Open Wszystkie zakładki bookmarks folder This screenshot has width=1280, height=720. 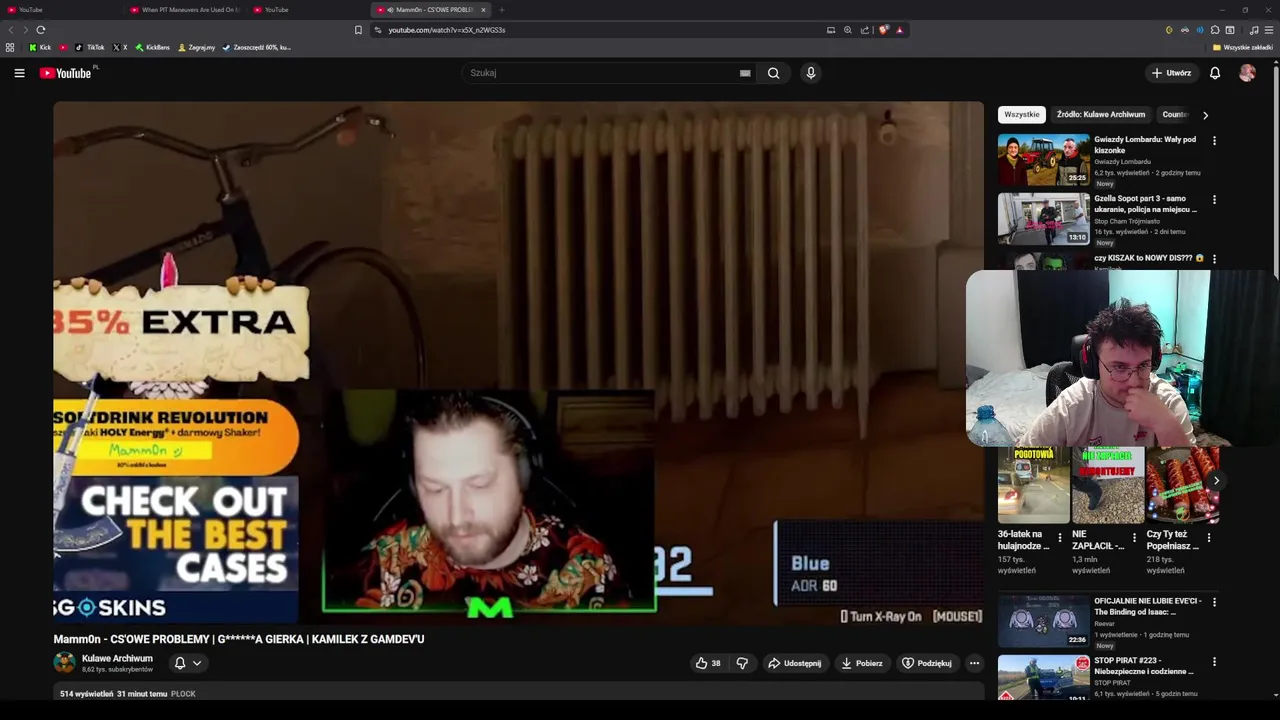click(x=1243, y=47)
